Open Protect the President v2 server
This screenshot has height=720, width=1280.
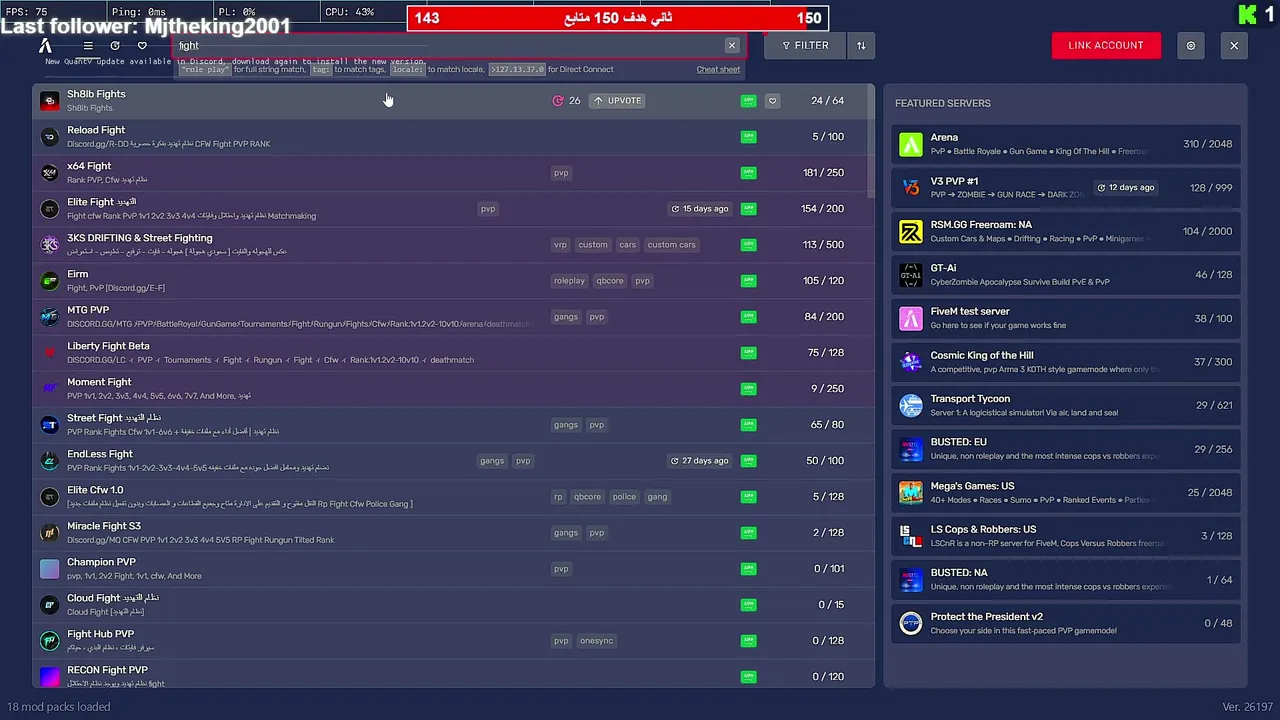(x=1066, y=623)
